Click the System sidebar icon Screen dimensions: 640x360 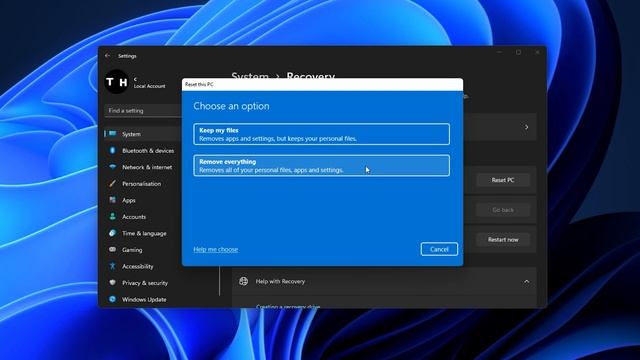point(113,134)
